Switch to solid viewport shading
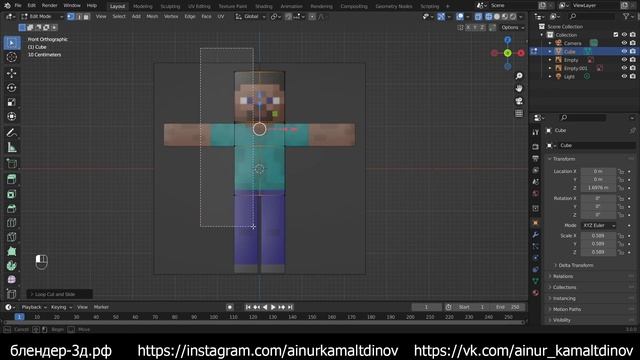 tap(497, 17)
